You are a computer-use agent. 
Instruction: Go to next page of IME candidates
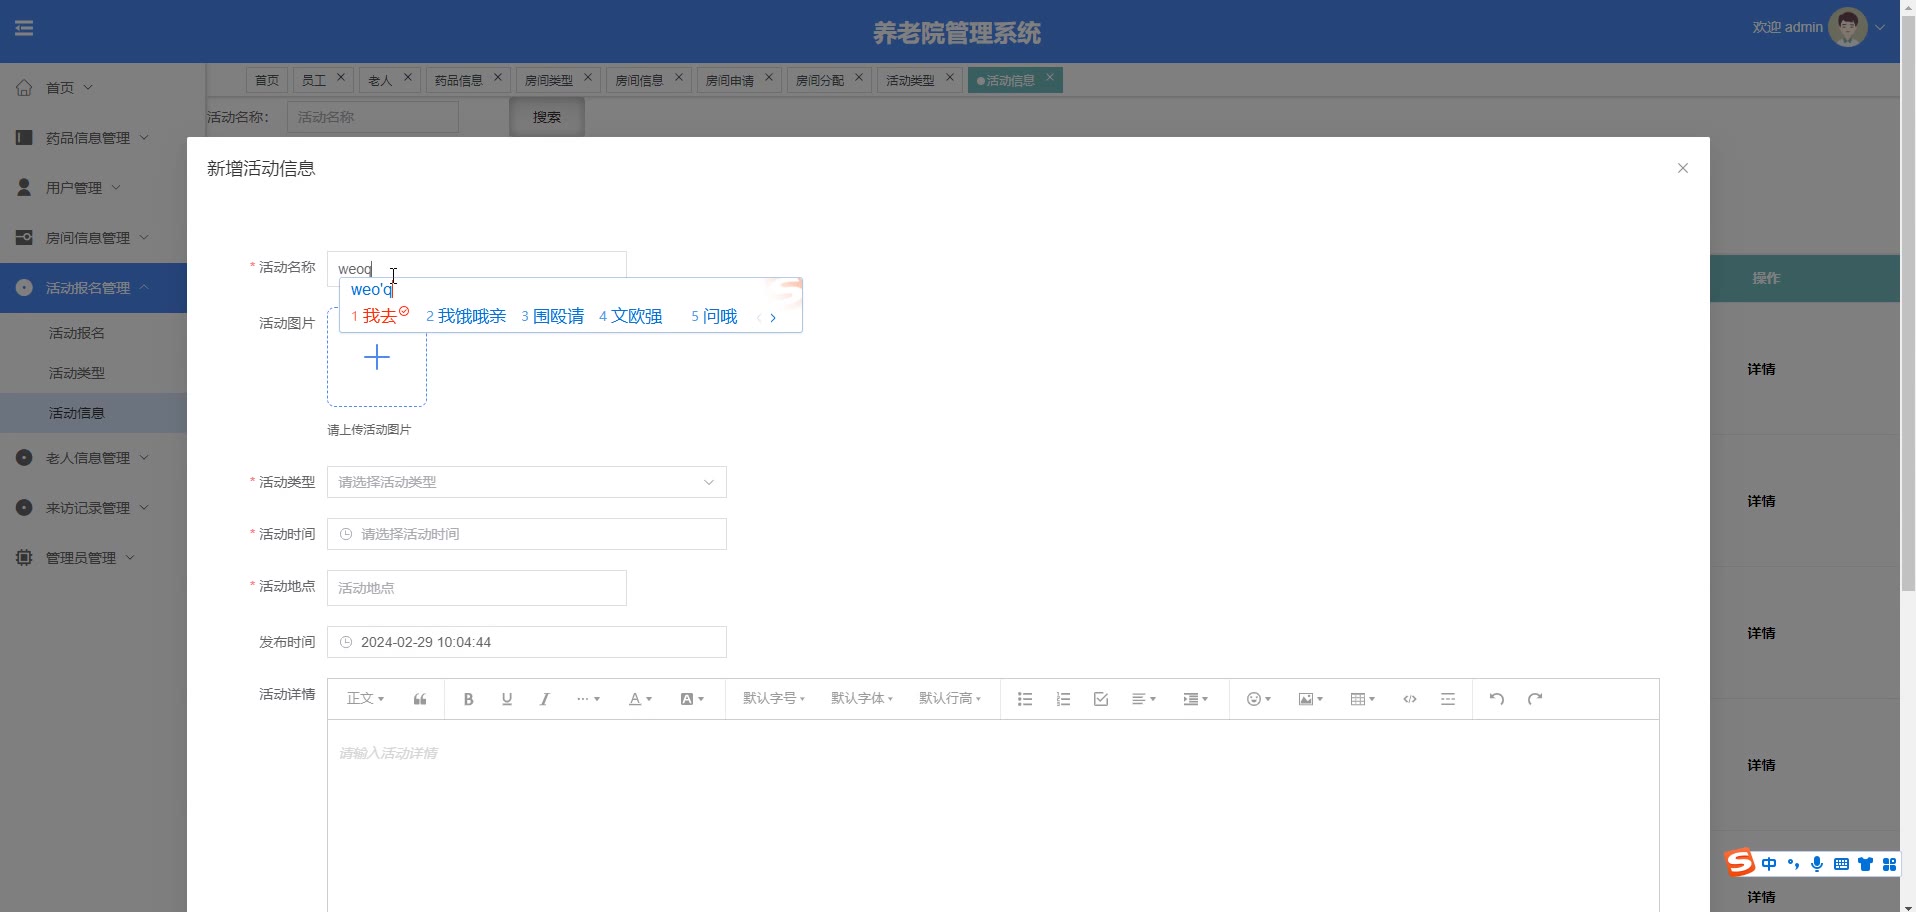point(773,317)
